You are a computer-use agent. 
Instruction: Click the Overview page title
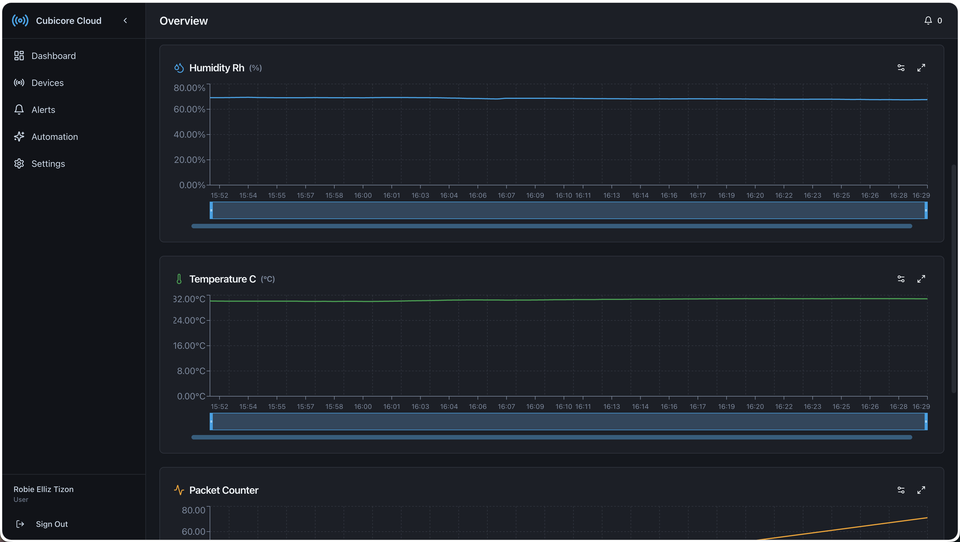[x=184, y=21]
